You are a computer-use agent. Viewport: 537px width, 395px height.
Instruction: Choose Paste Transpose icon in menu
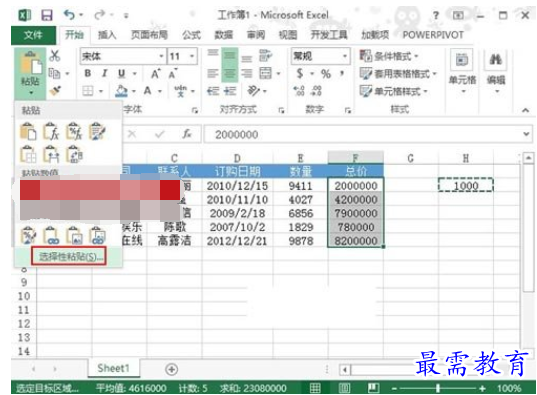(x=74, y=155)
